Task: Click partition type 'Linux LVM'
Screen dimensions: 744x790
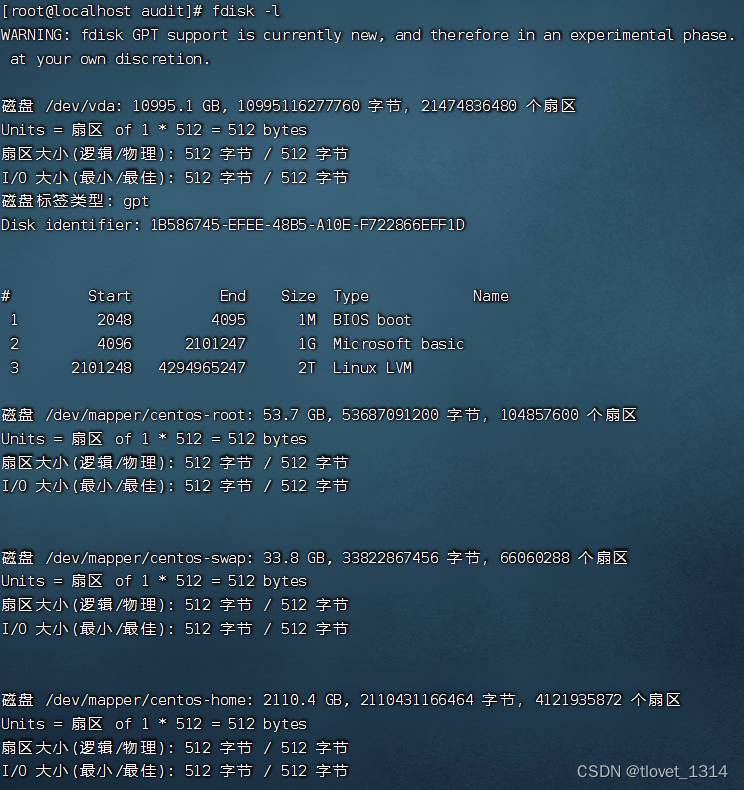Action: pyautogui.click(x=372, y=368)
